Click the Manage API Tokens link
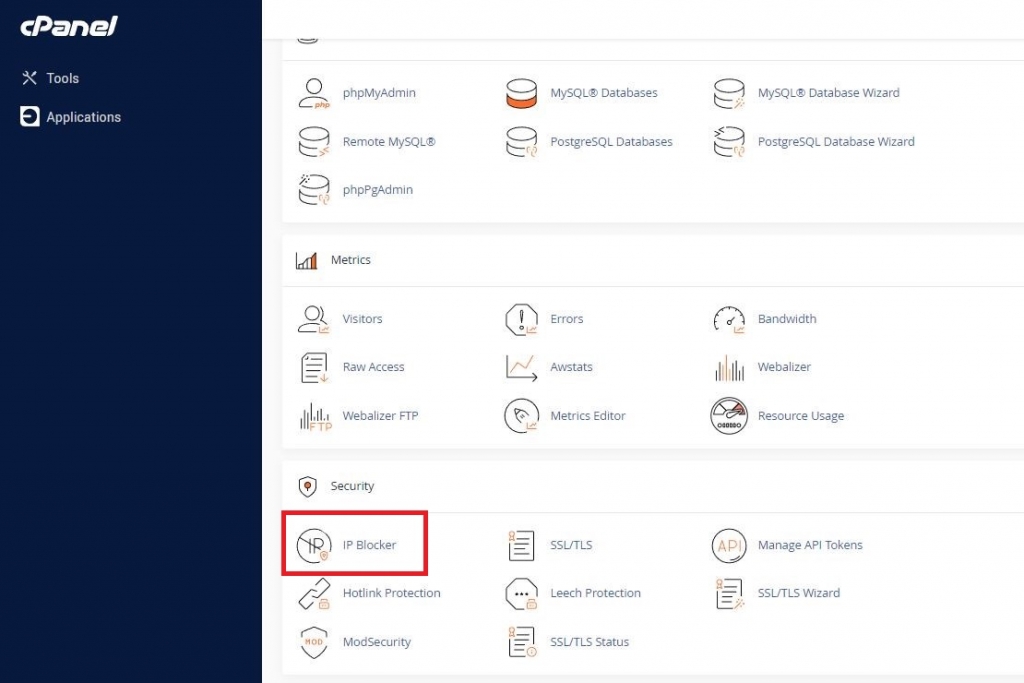The image size is (1024, 683). pos(810,545)
